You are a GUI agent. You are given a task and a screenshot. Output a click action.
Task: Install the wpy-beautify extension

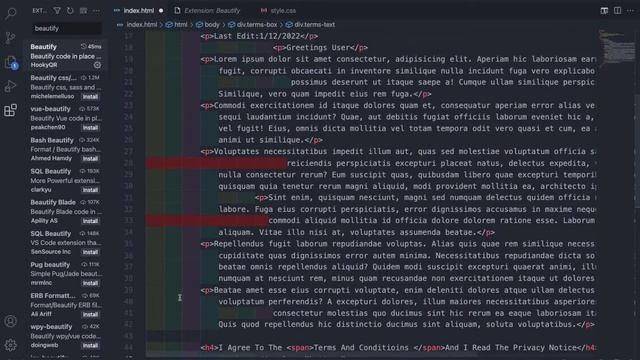click(x=90, y=346)
